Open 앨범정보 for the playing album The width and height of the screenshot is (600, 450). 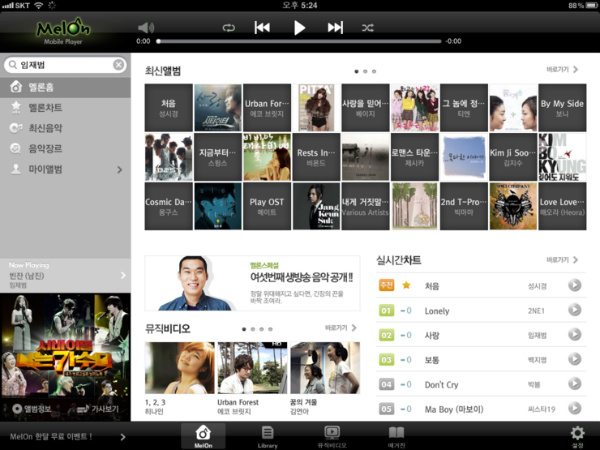[33, 409]
